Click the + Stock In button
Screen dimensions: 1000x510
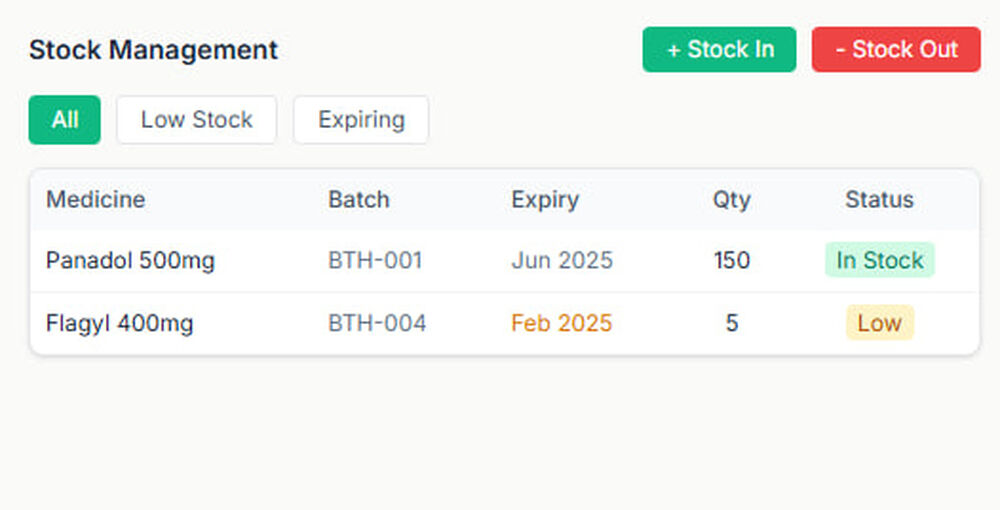point(719,50)
